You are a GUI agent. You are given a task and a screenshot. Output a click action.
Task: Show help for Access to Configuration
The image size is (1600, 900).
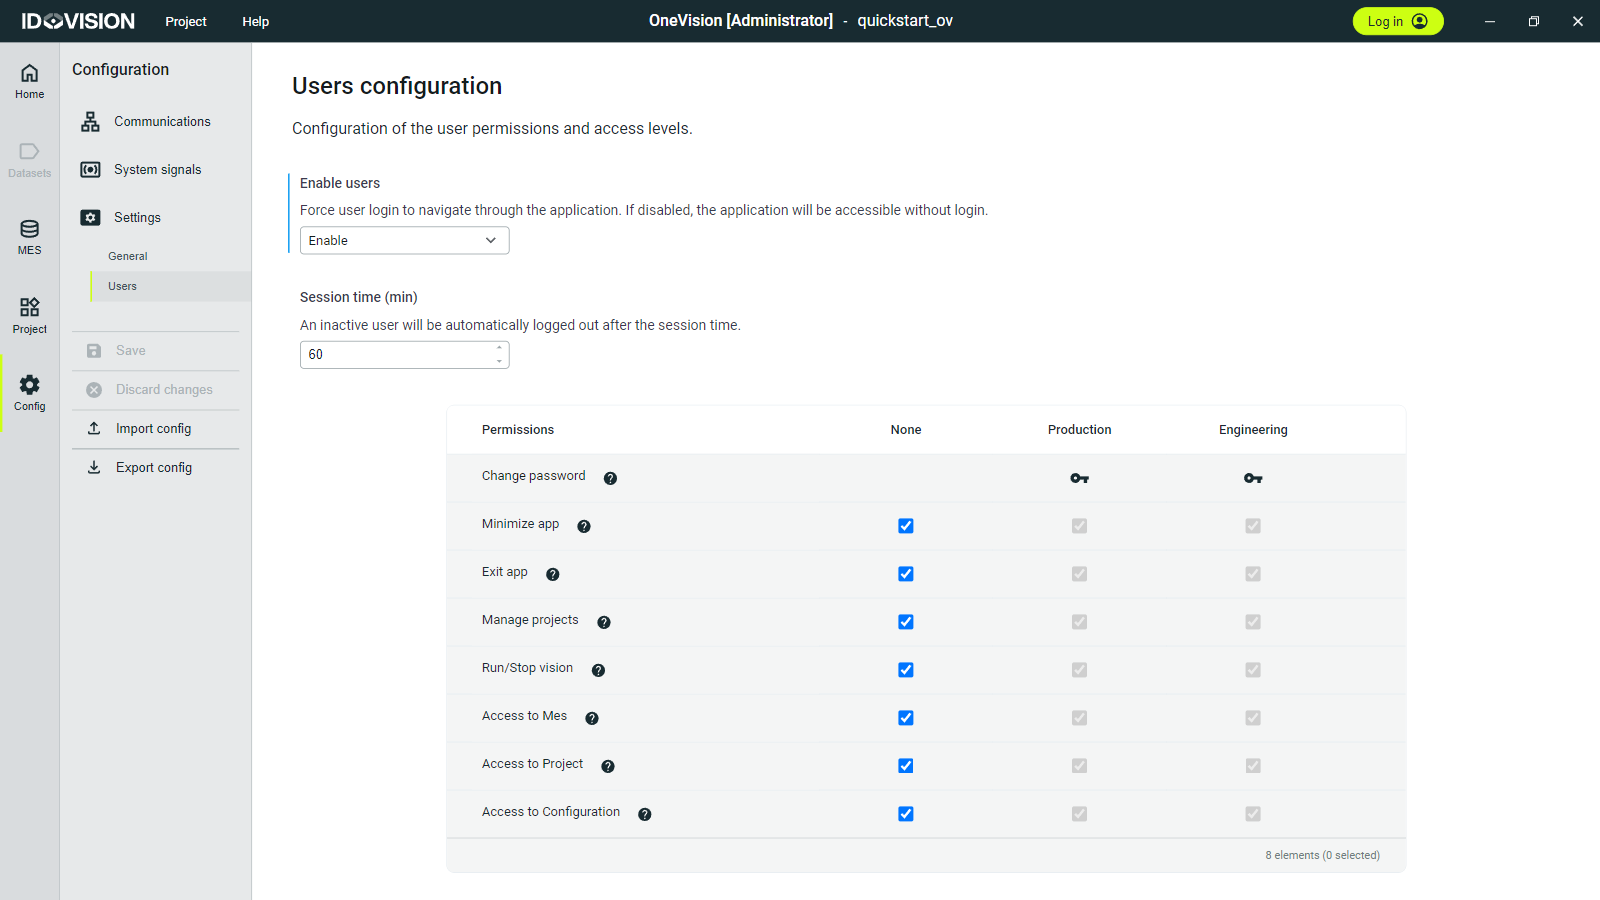[645, 814]
